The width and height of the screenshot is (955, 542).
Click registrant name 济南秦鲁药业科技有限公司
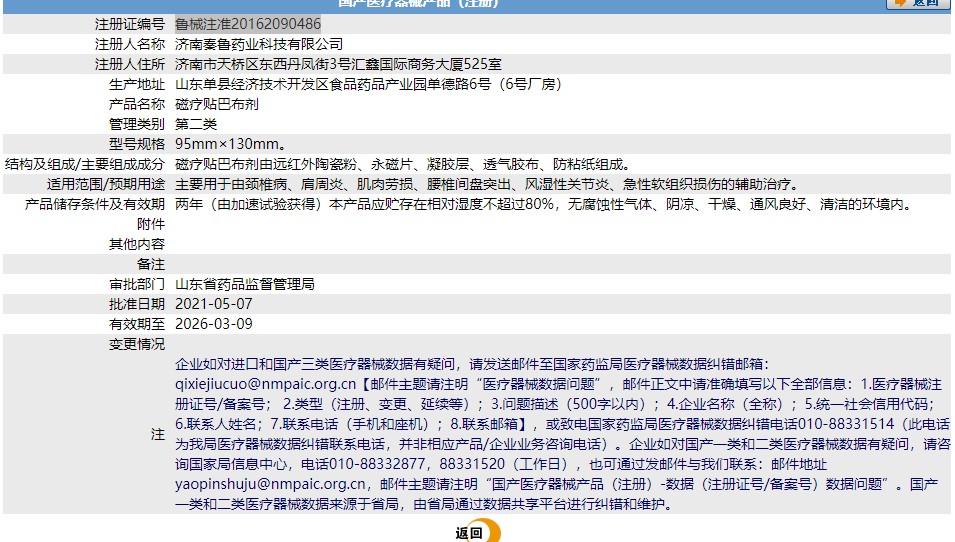pos(259,44)
